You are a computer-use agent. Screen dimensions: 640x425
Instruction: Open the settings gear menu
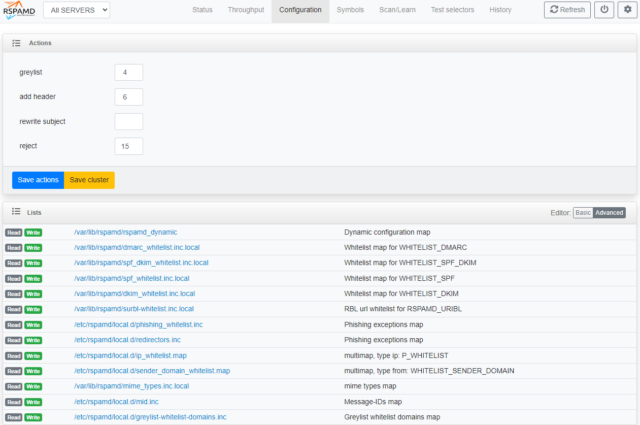627,10
